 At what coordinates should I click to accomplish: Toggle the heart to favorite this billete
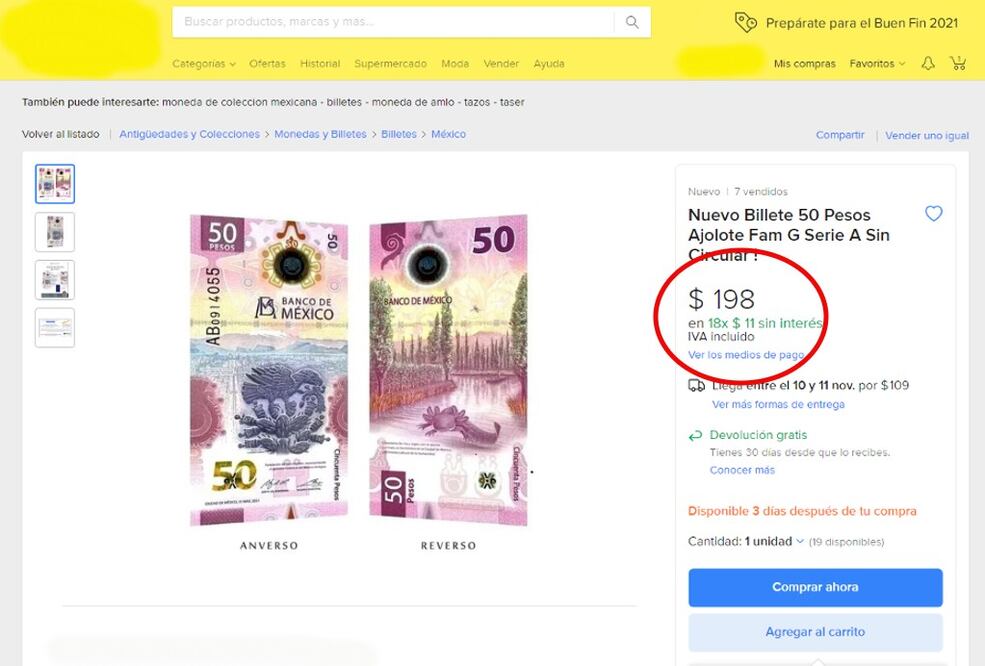coord(933,213)
